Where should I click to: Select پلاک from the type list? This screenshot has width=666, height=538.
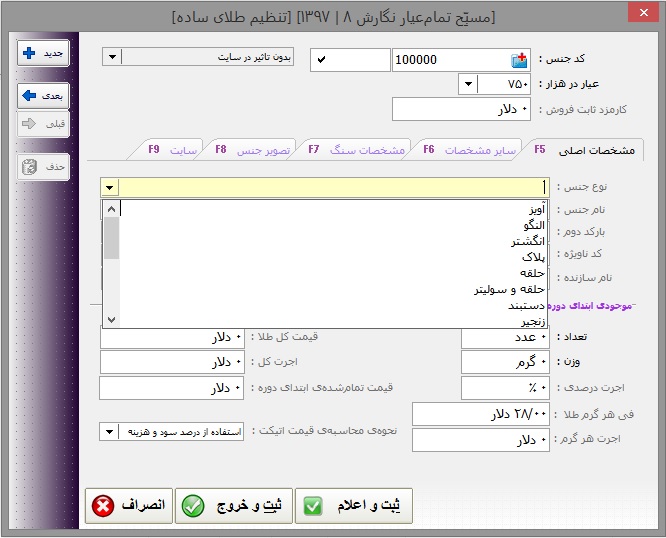333,257
